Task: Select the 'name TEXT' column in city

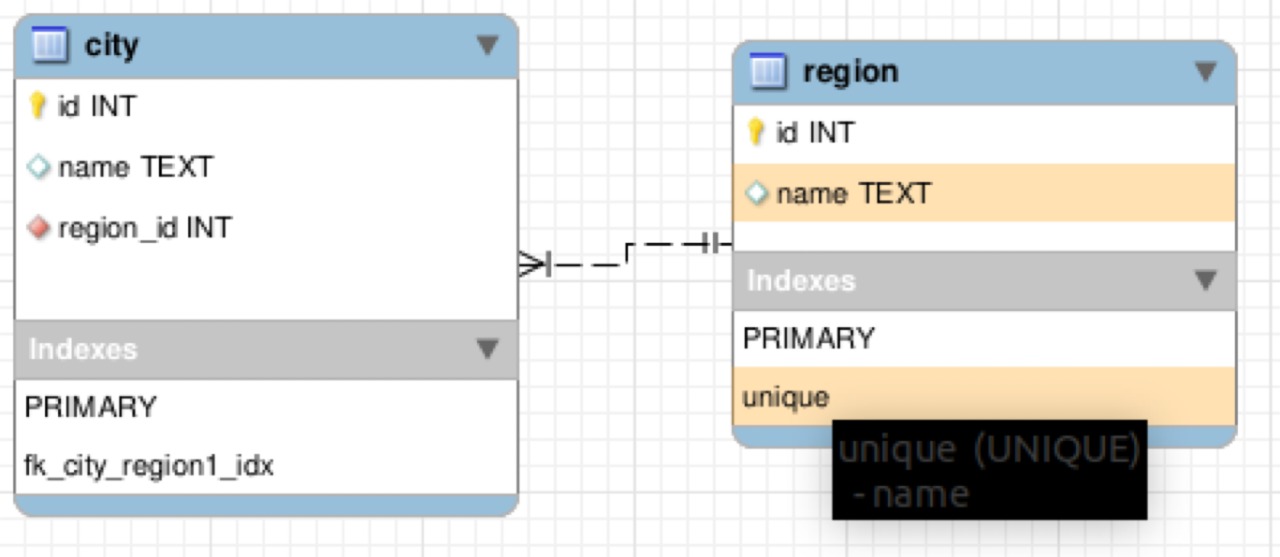Action: [x=266, y=167]
